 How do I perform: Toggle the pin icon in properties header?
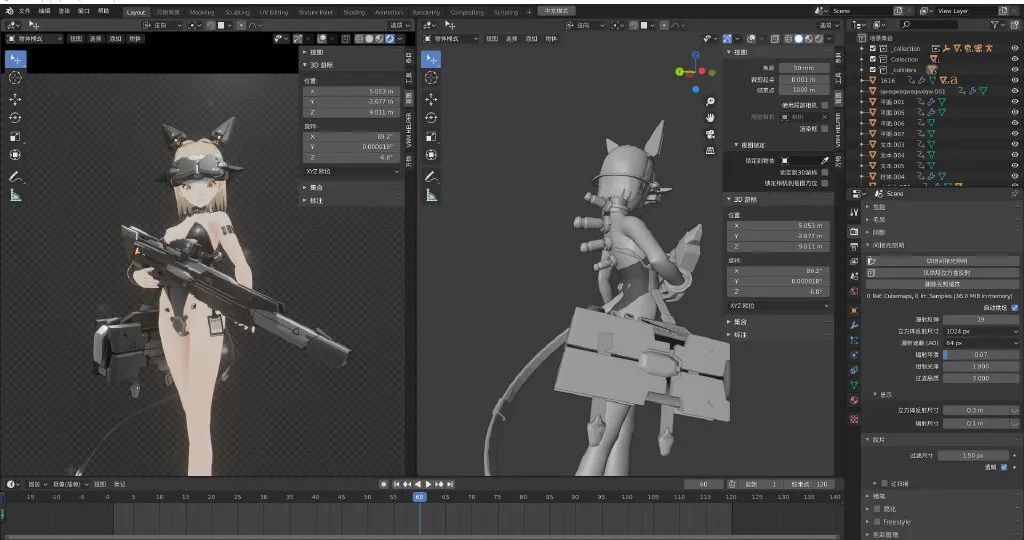1014,194
